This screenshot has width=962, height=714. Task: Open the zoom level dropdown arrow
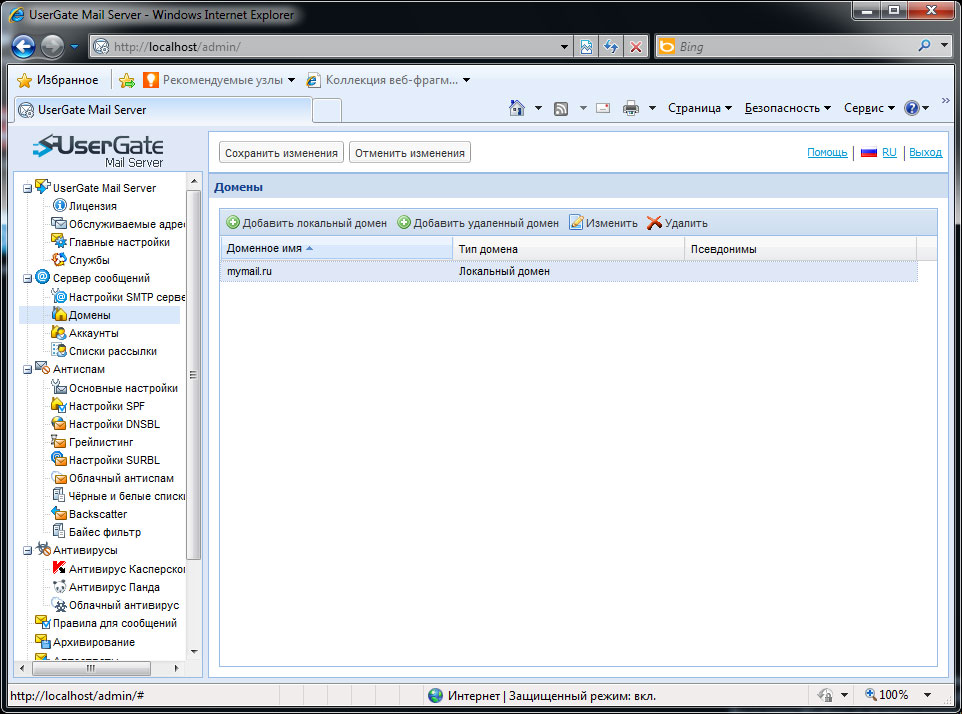928,694
